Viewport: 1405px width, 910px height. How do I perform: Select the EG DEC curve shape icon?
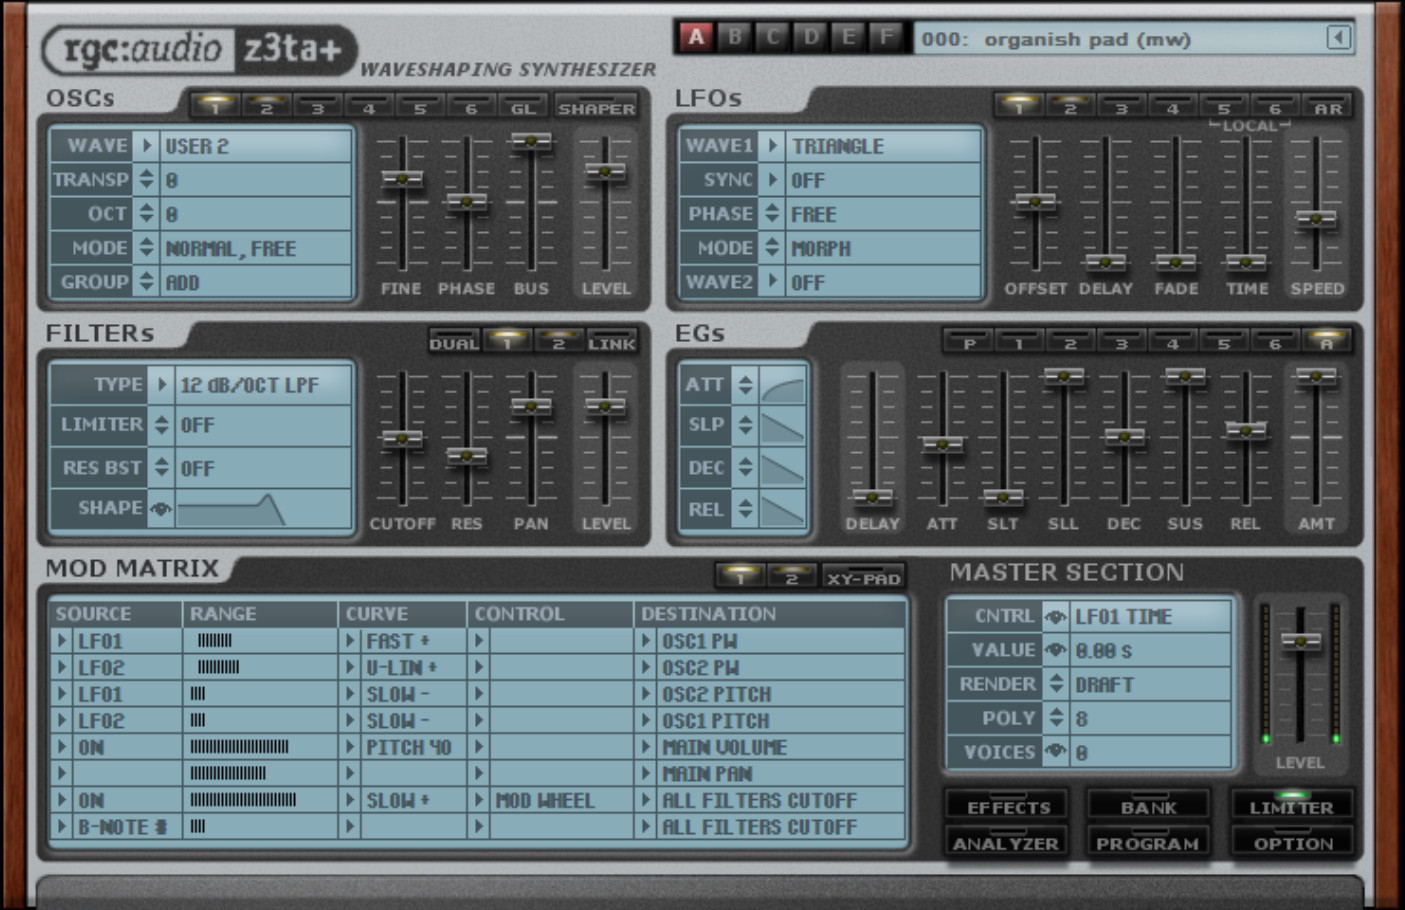pyautogui.click(x=783, y=468)
